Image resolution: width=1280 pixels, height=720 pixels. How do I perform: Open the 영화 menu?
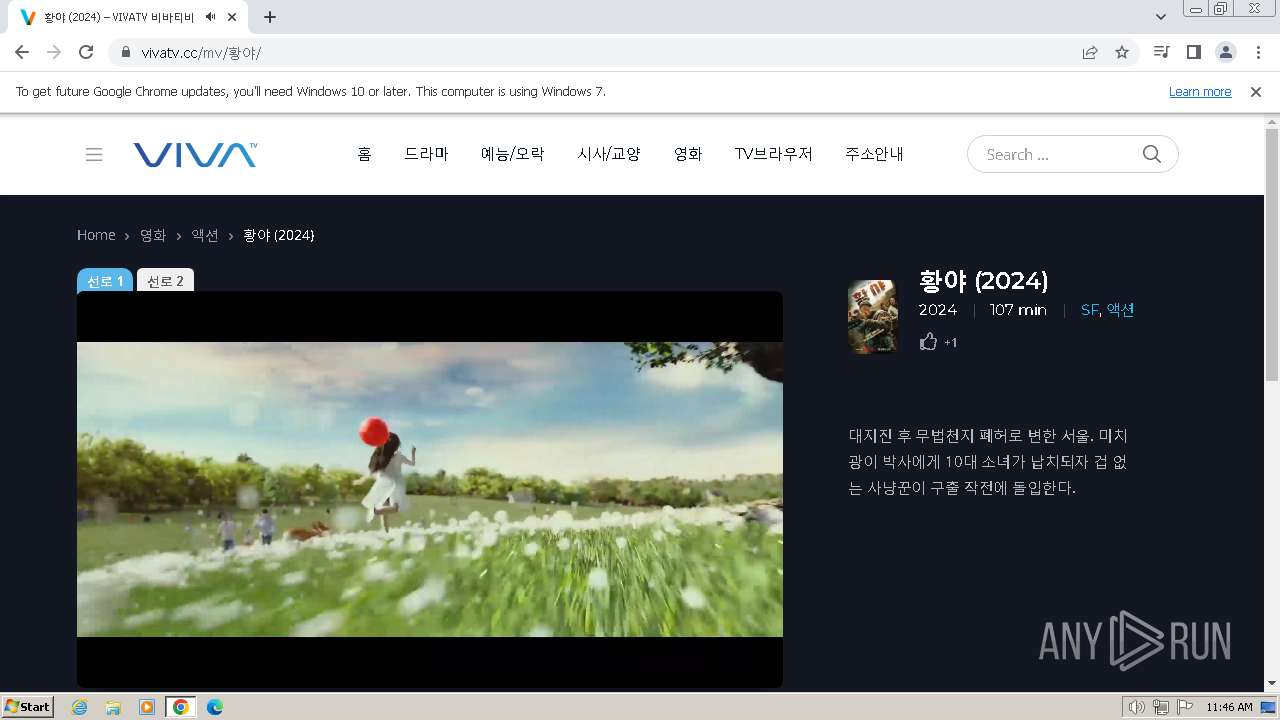pyautogui.click(x=688, y=154)
